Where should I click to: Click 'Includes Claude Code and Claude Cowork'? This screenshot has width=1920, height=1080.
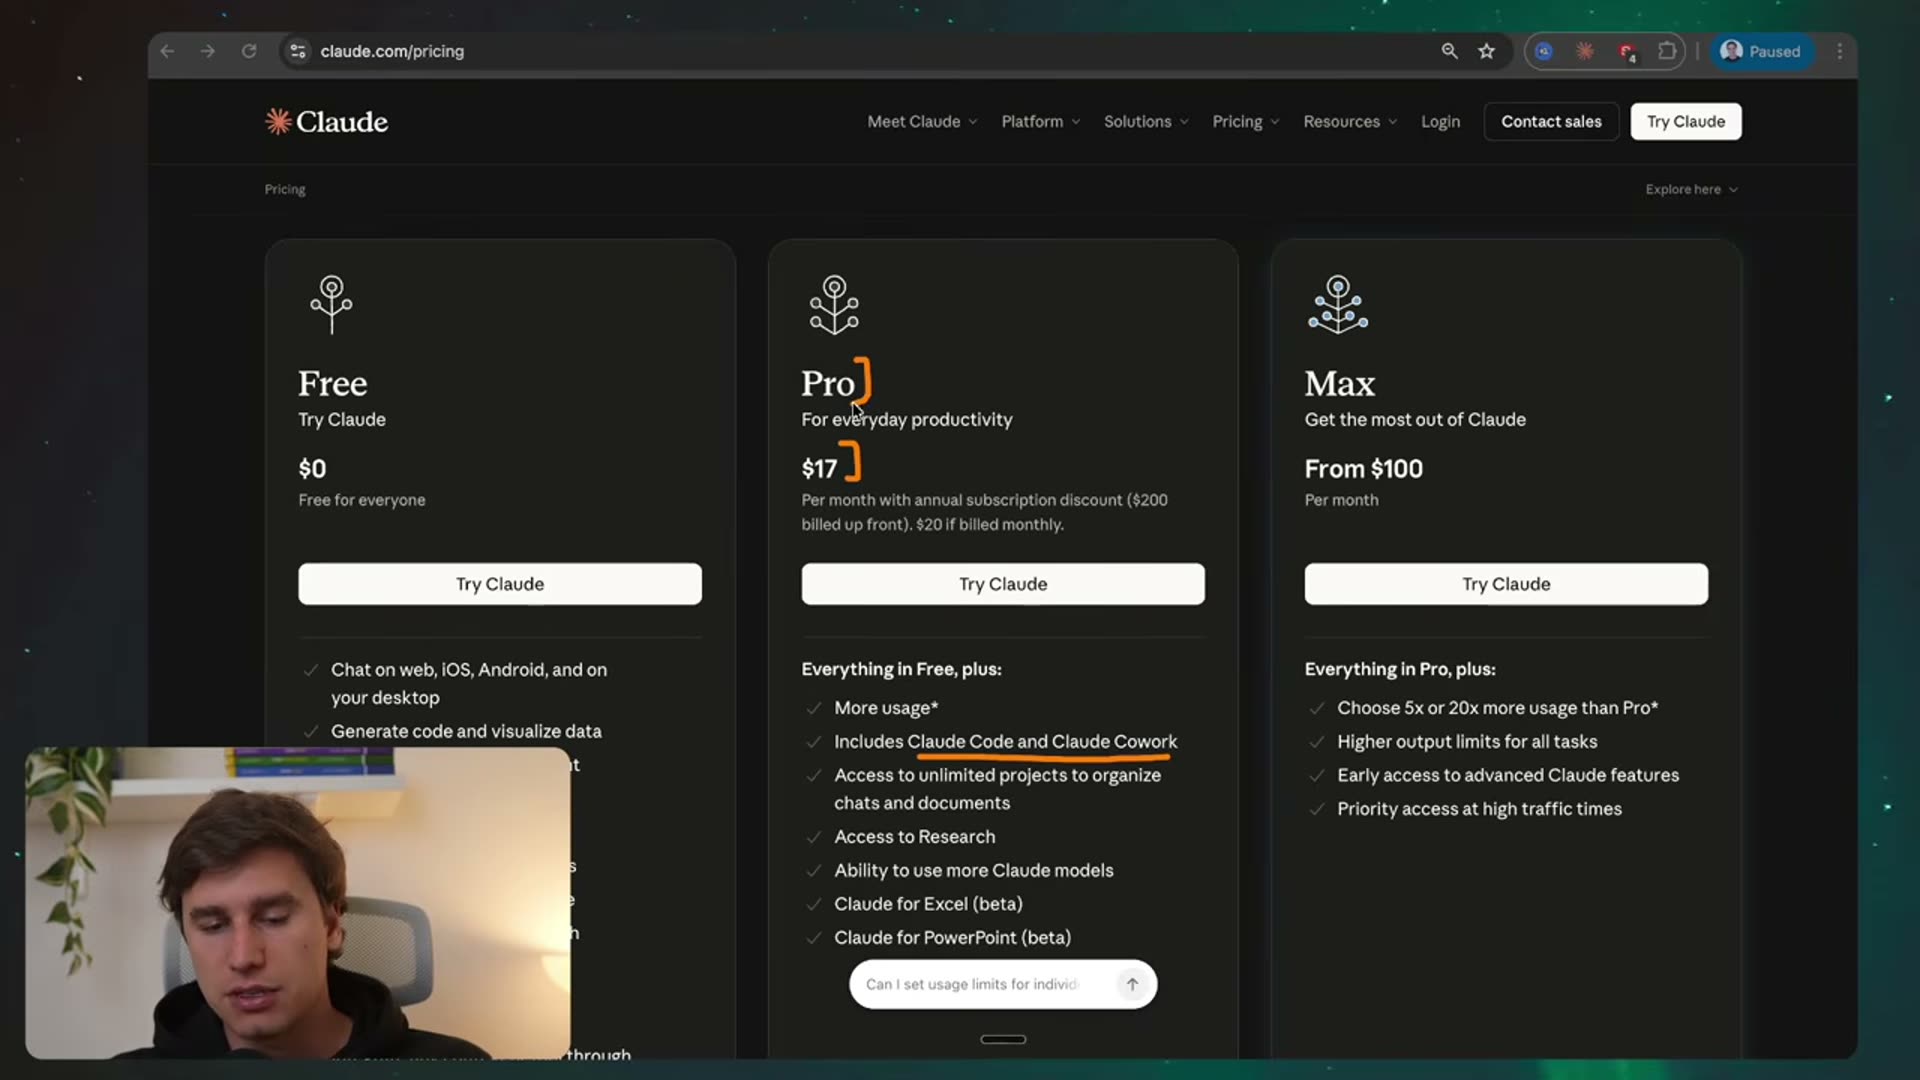point(1005,741)
